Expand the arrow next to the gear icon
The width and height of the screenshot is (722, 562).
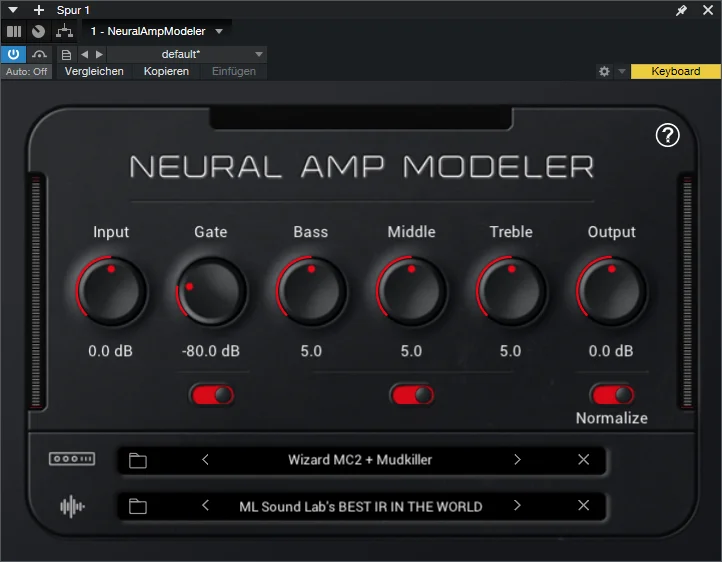622,71
